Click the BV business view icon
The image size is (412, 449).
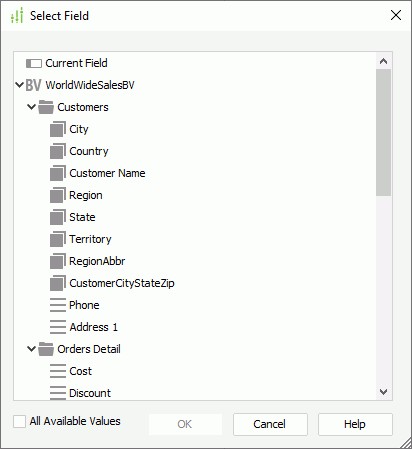(33, 85)
